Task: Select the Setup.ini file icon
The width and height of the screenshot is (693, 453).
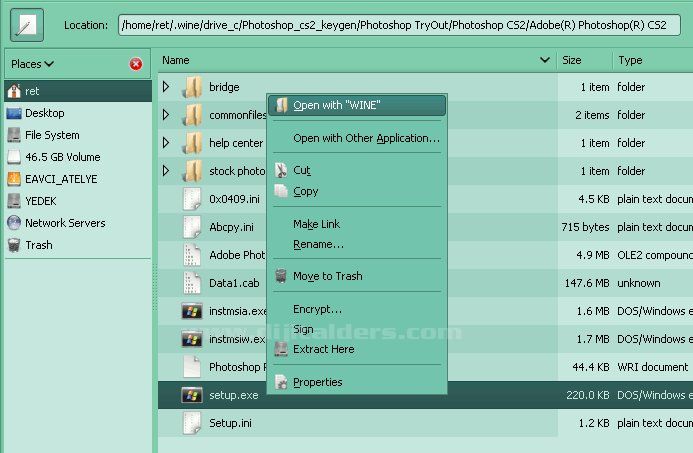Action: 192,423
